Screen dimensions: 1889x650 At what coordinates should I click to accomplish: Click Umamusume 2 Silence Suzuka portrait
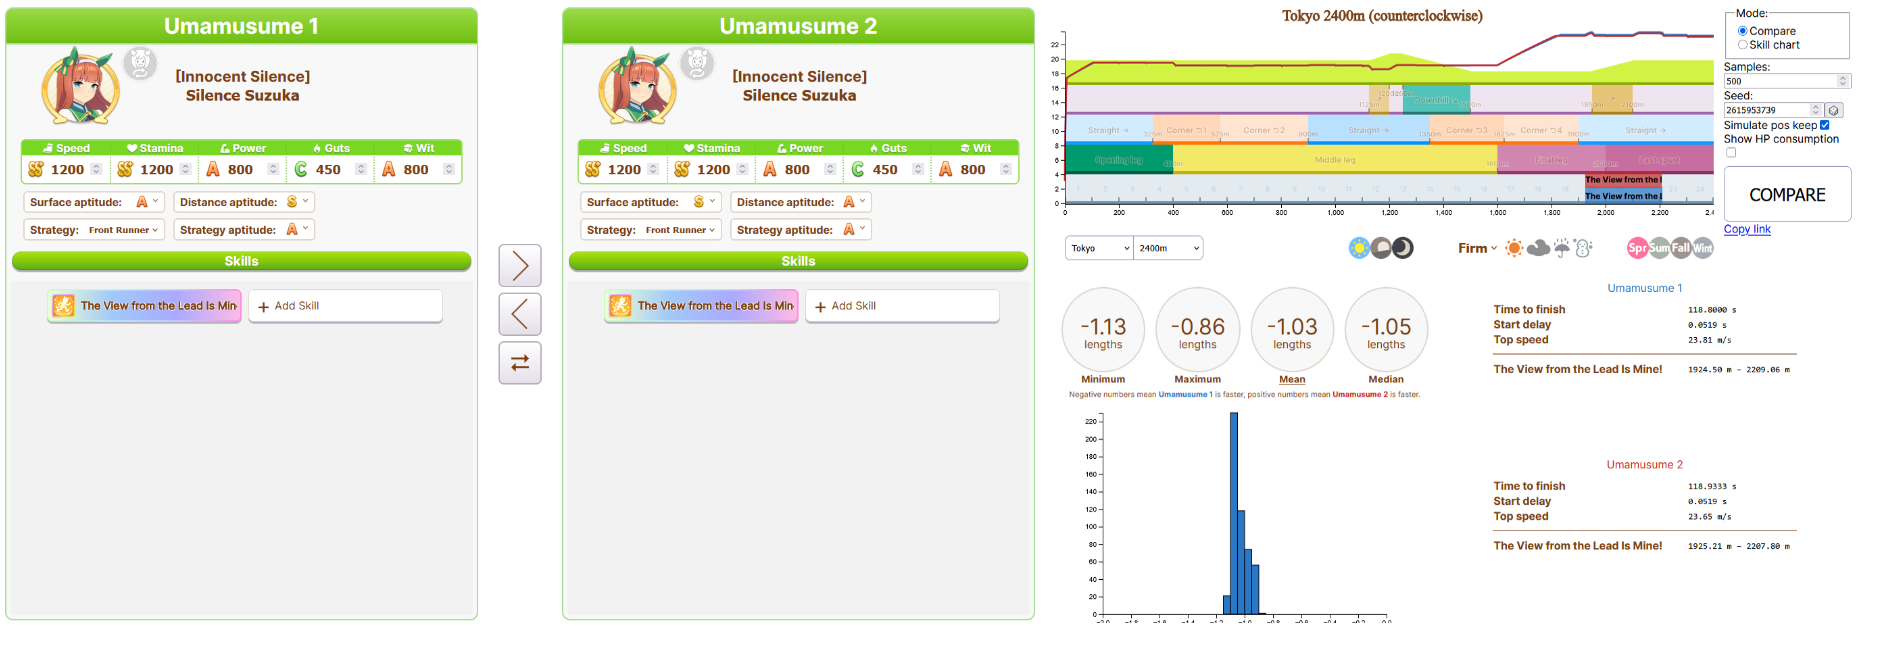pos(637,86)
